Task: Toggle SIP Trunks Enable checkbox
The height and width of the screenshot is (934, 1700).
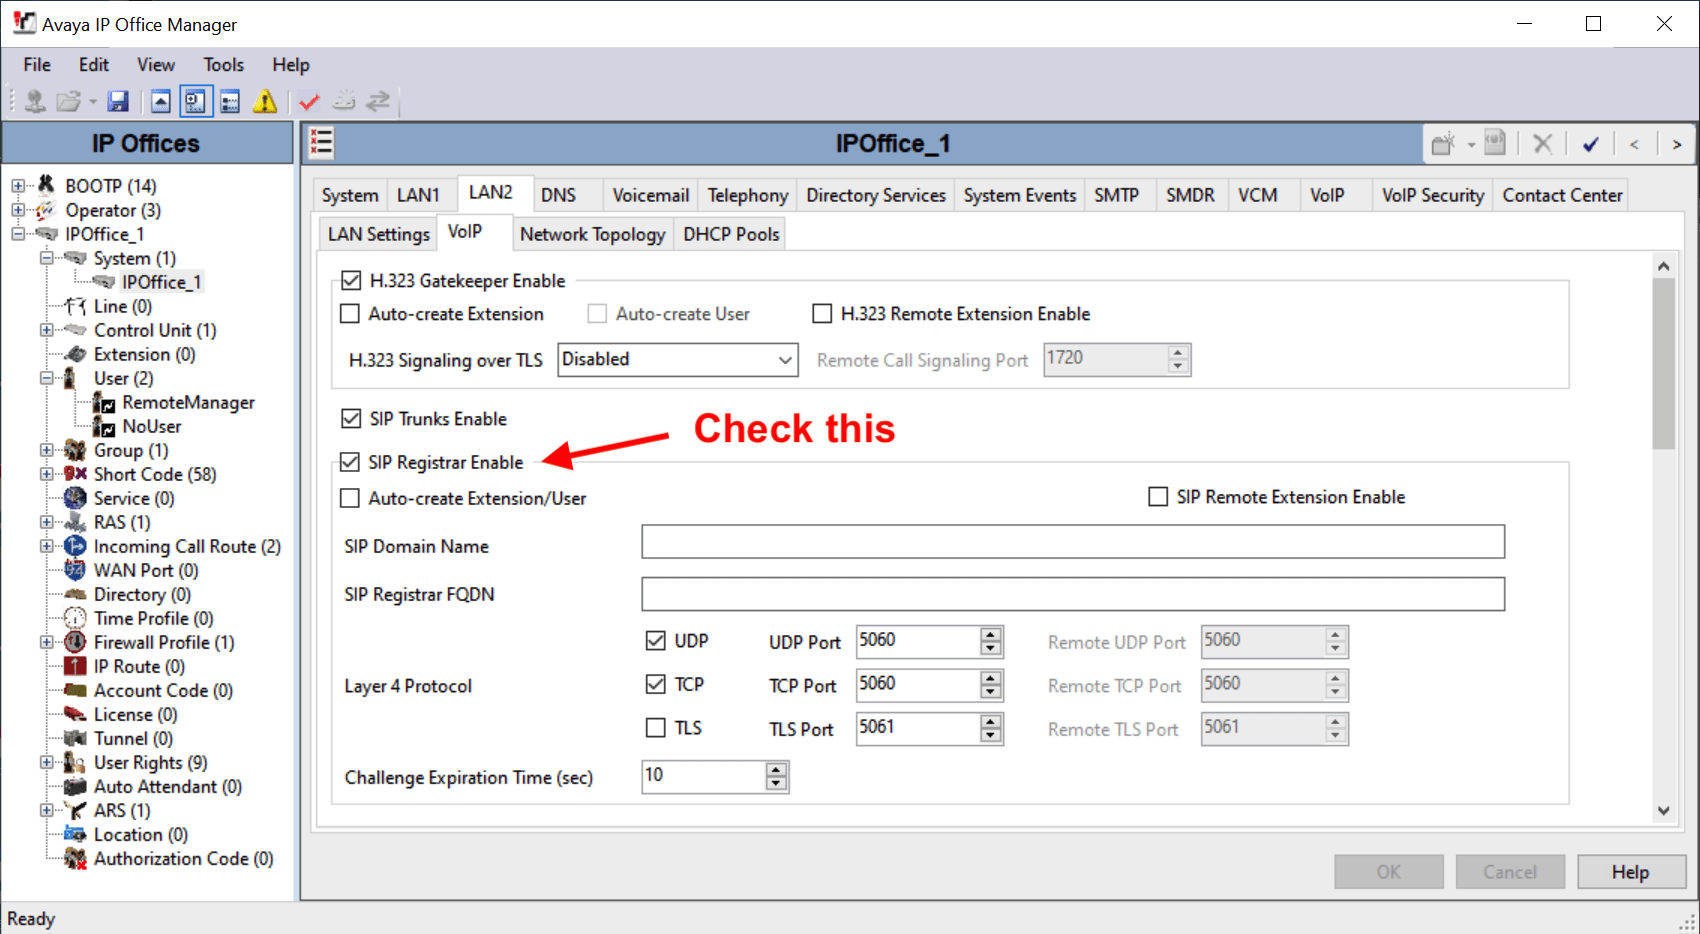Action: [351, 418]
